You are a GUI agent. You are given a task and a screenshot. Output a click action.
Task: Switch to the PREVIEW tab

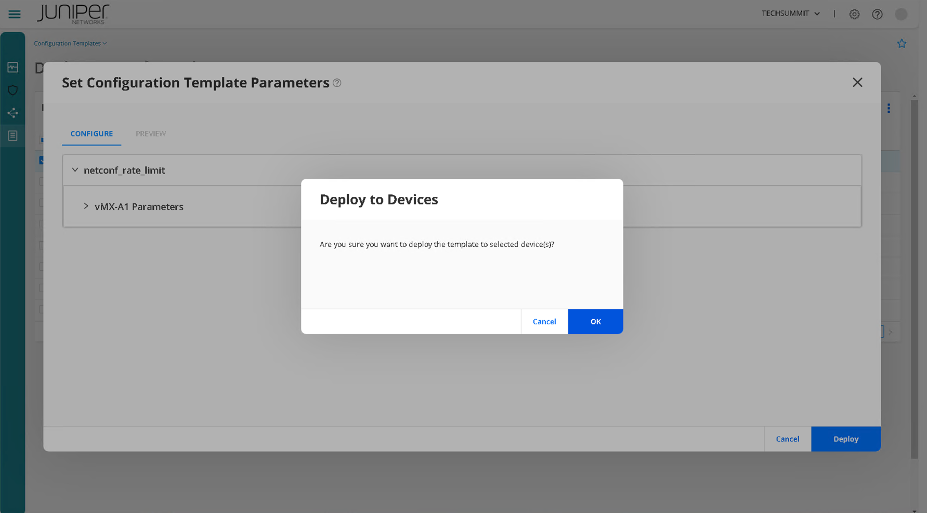point(150,134)
